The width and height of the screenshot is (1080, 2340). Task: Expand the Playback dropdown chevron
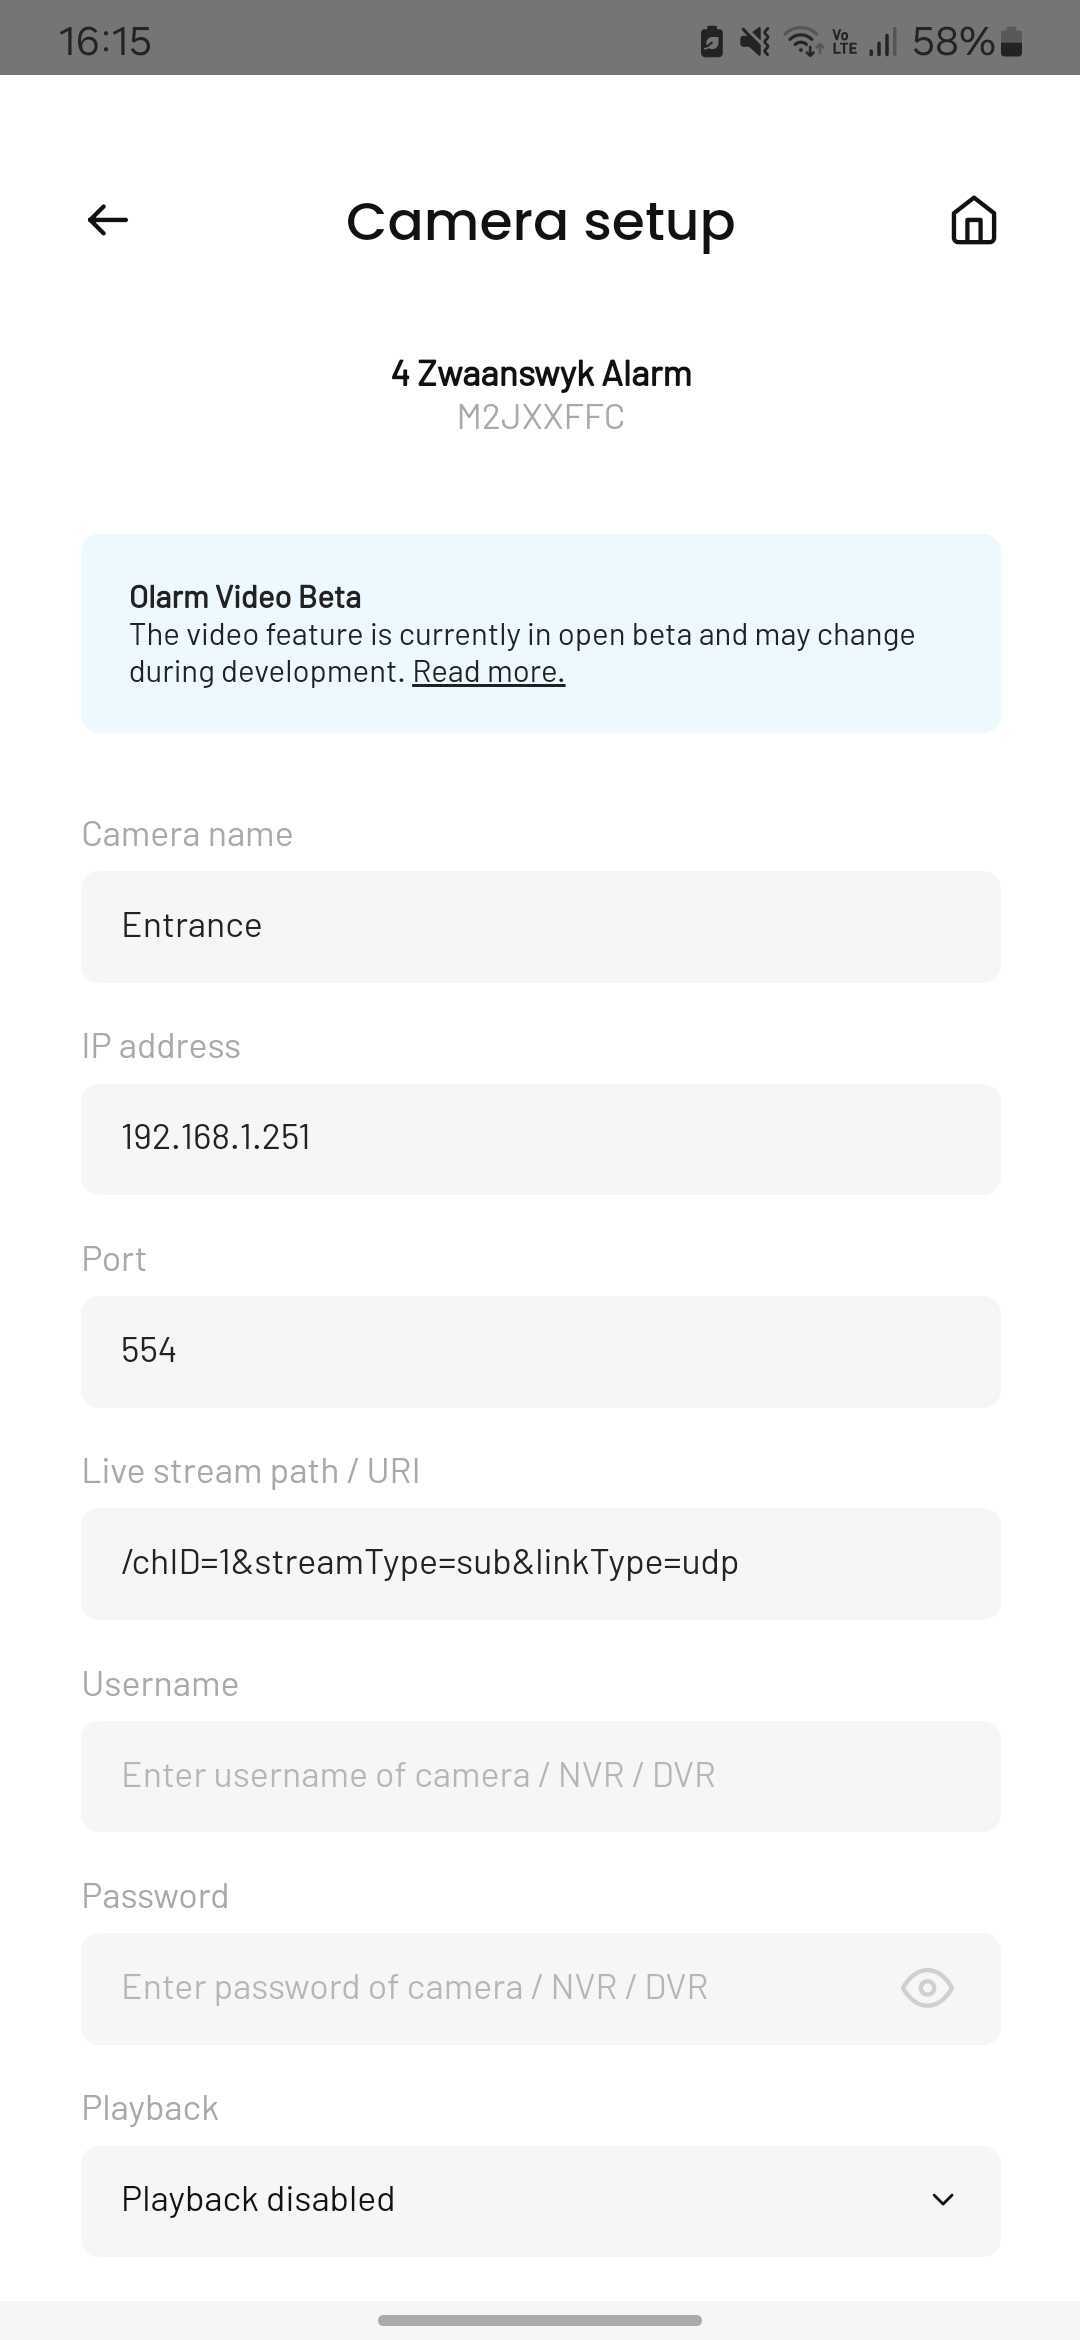943,2200
